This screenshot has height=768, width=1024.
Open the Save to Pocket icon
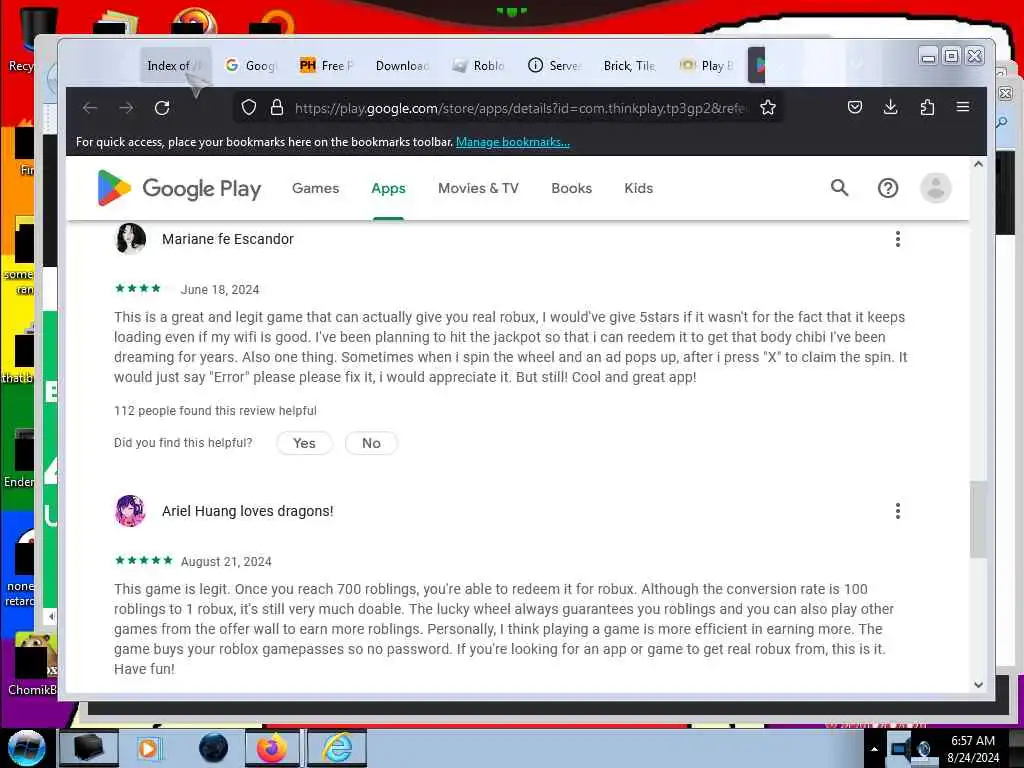click(855, 107)
